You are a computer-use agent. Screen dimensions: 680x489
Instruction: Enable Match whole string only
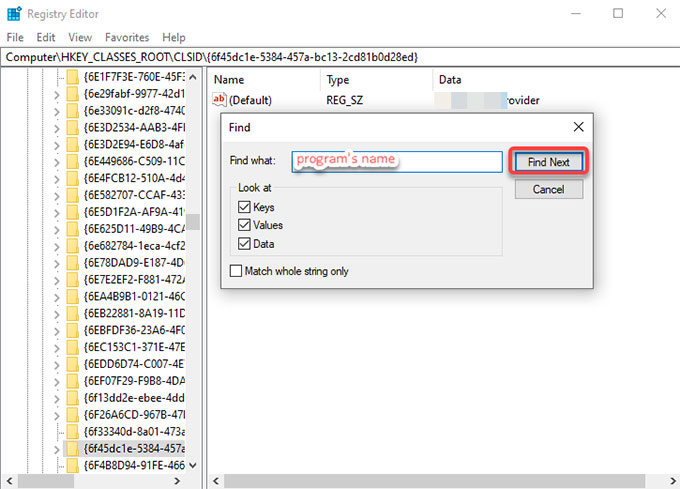point(236,271)
